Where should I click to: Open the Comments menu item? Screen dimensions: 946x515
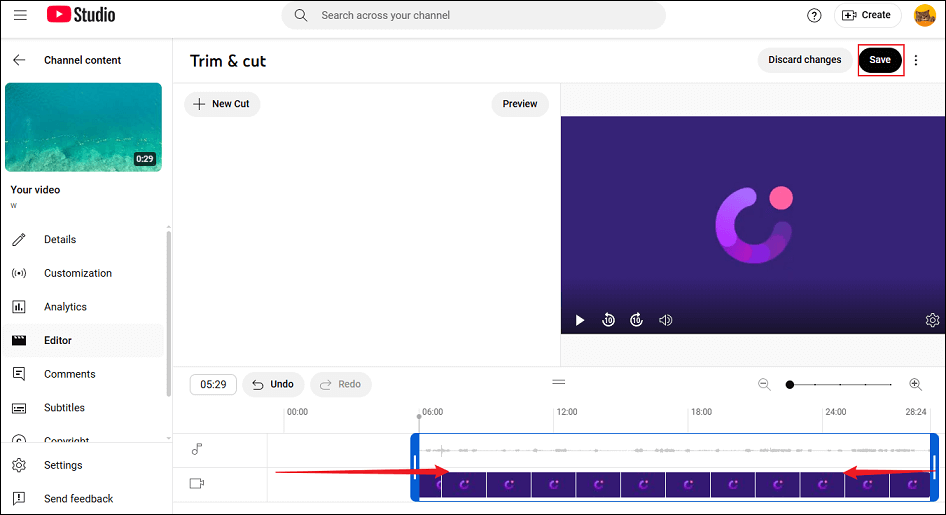click(x=84, y=374)
